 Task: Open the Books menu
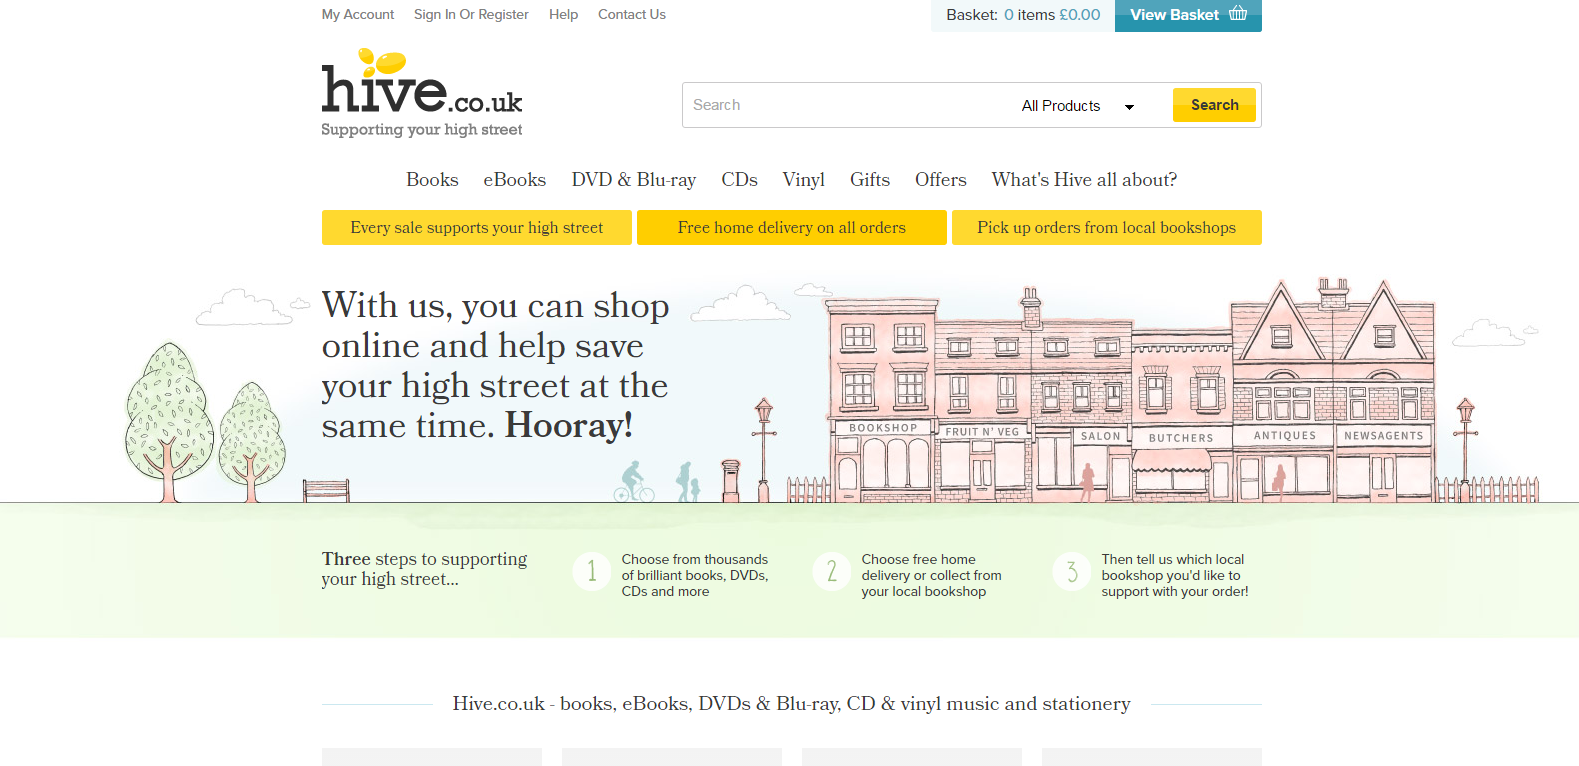click(x=432, y=180)
